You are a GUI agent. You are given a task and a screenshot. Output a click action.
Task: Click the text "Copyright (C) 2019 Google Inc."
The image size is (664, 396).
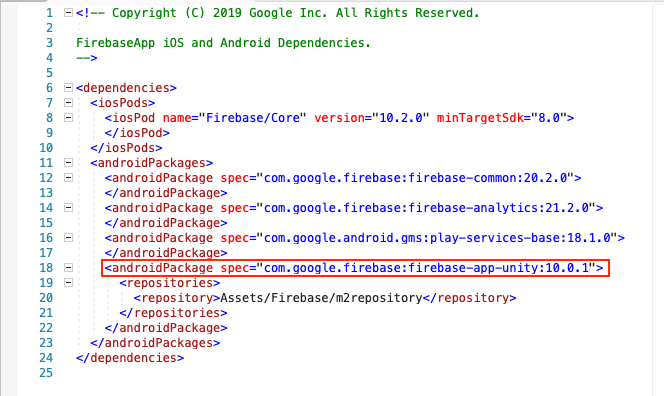tap(219, 13)
